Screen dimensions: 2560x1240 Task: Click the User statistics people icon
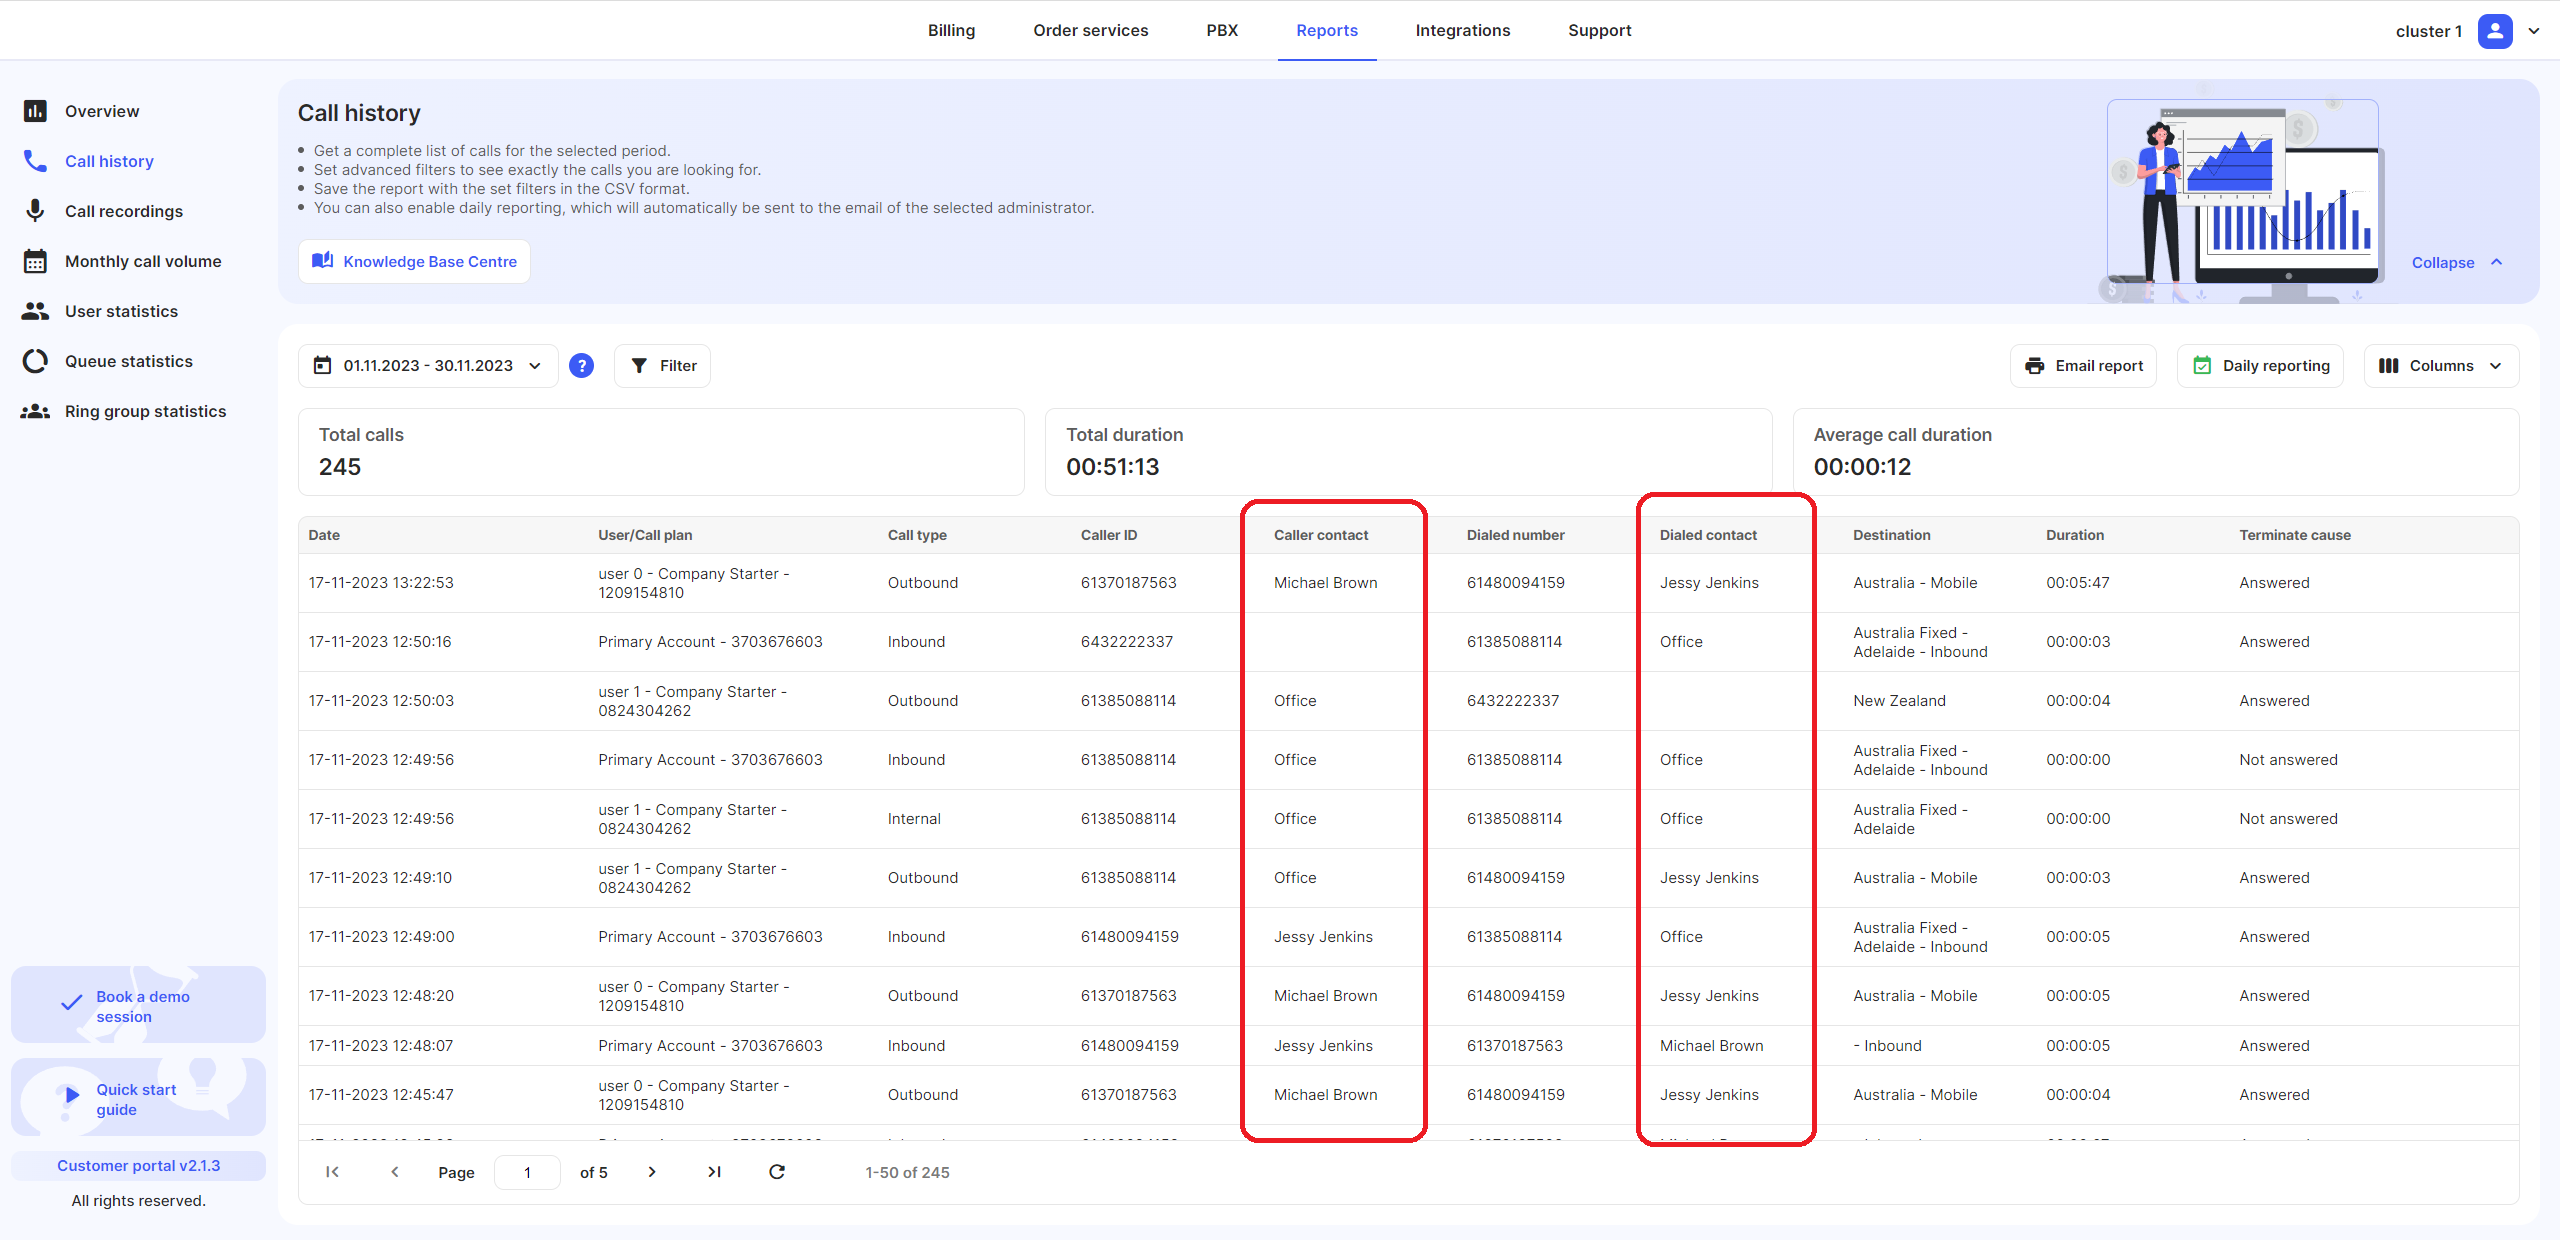(x=35, y=311)
